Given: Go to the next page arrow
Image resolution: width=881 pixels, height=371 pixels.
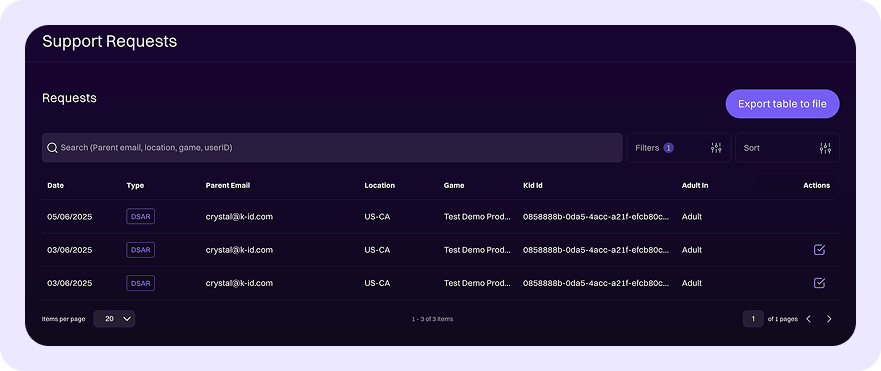Looking at the screenshot, I should tap(829, 319).
